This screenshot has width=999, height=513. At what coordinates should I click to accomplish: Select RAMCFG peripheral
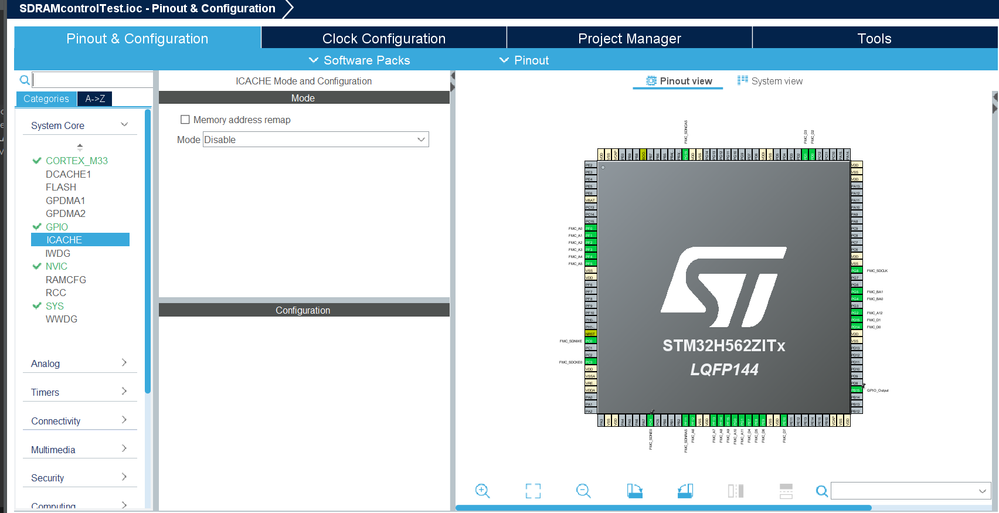pos(66,280)
